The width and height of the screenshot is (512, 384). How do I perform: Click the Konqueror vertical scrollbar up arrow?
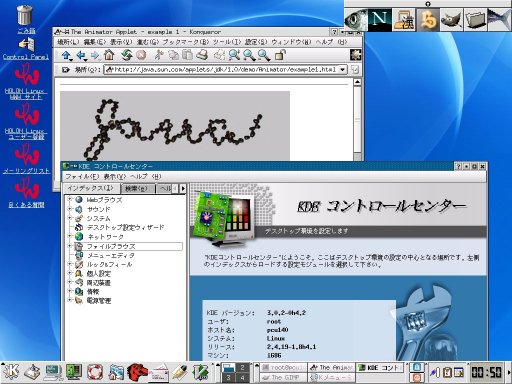pos(357,82)
